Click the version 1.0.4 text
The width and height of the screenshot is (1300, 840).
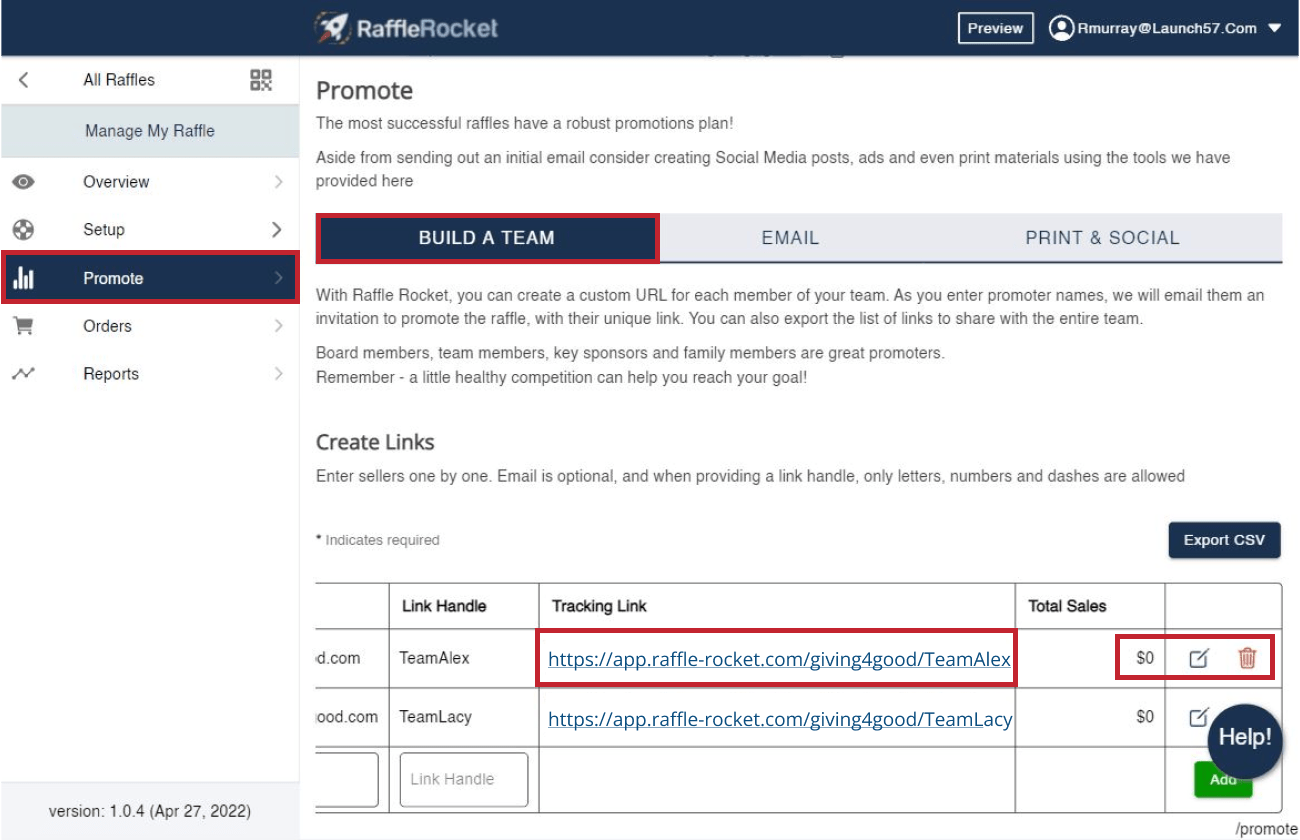tap(150, 811)
